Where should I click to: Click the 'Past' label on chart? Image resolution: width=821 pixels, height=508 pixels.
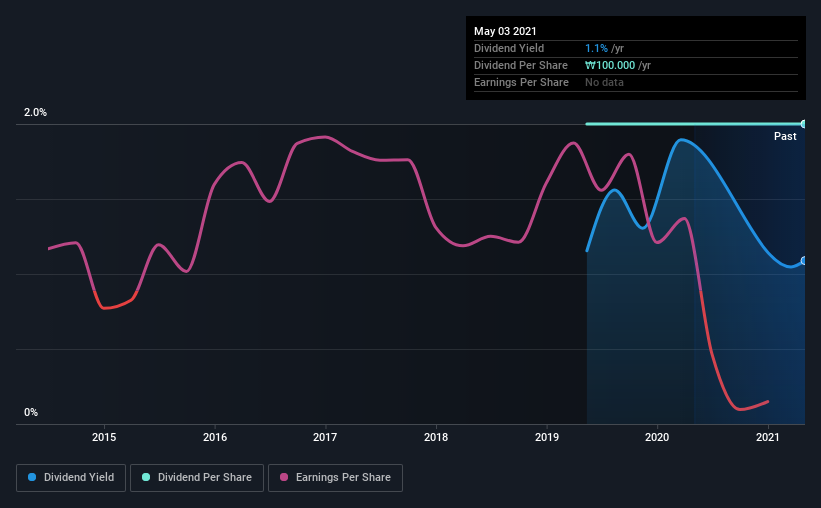point(785,136)
